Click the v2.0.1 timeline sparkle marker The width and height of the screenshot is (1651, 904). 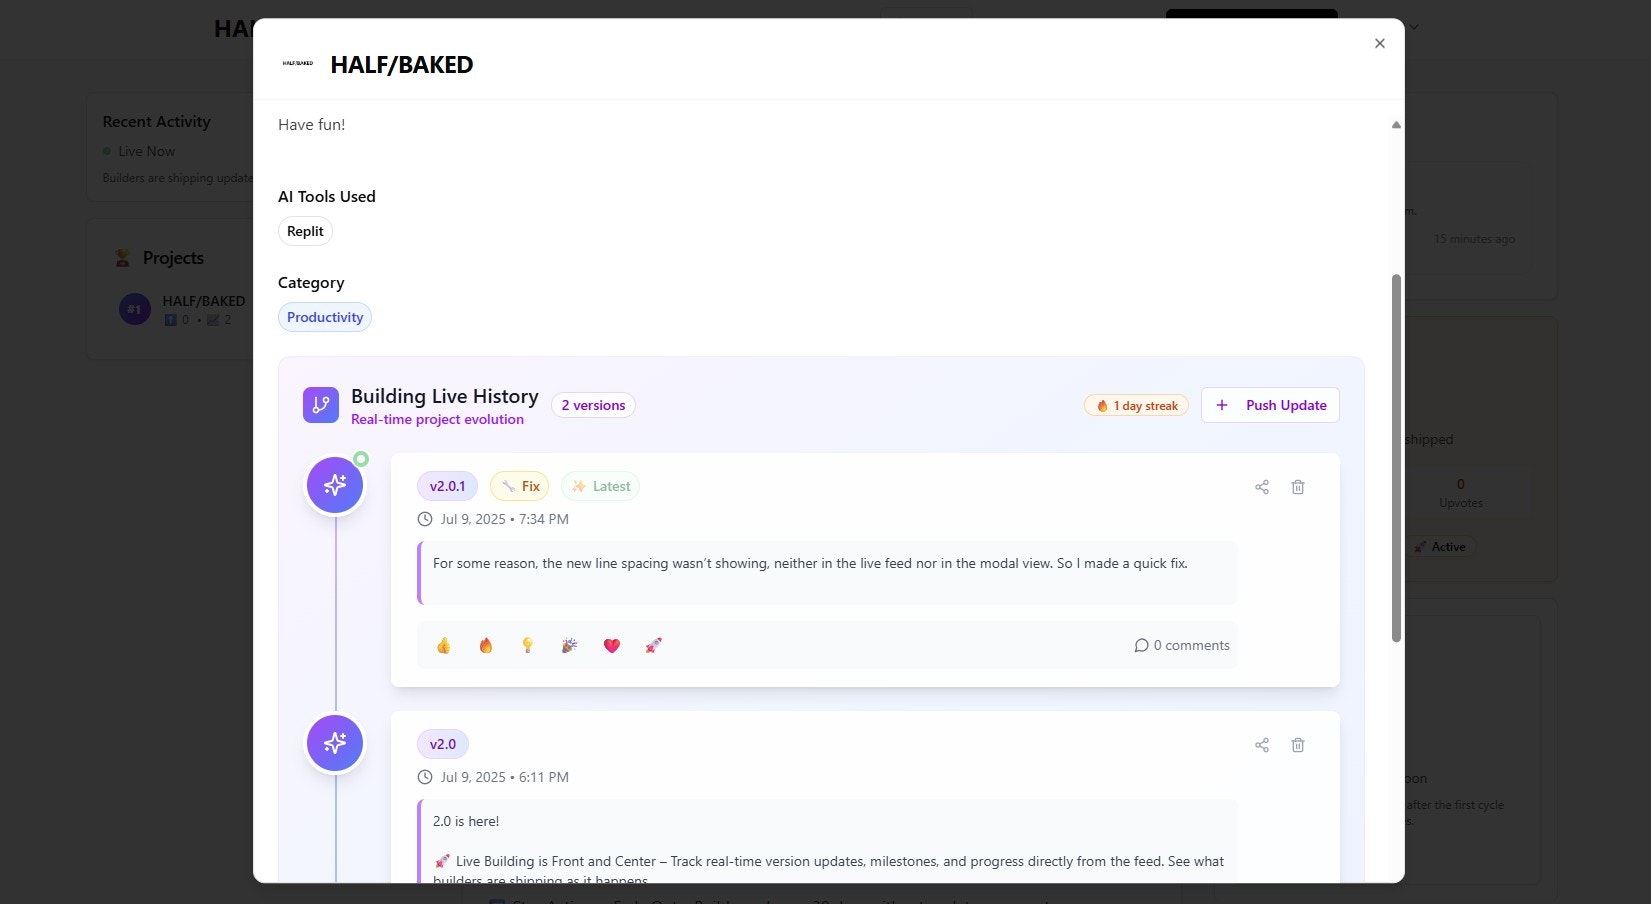335,485
